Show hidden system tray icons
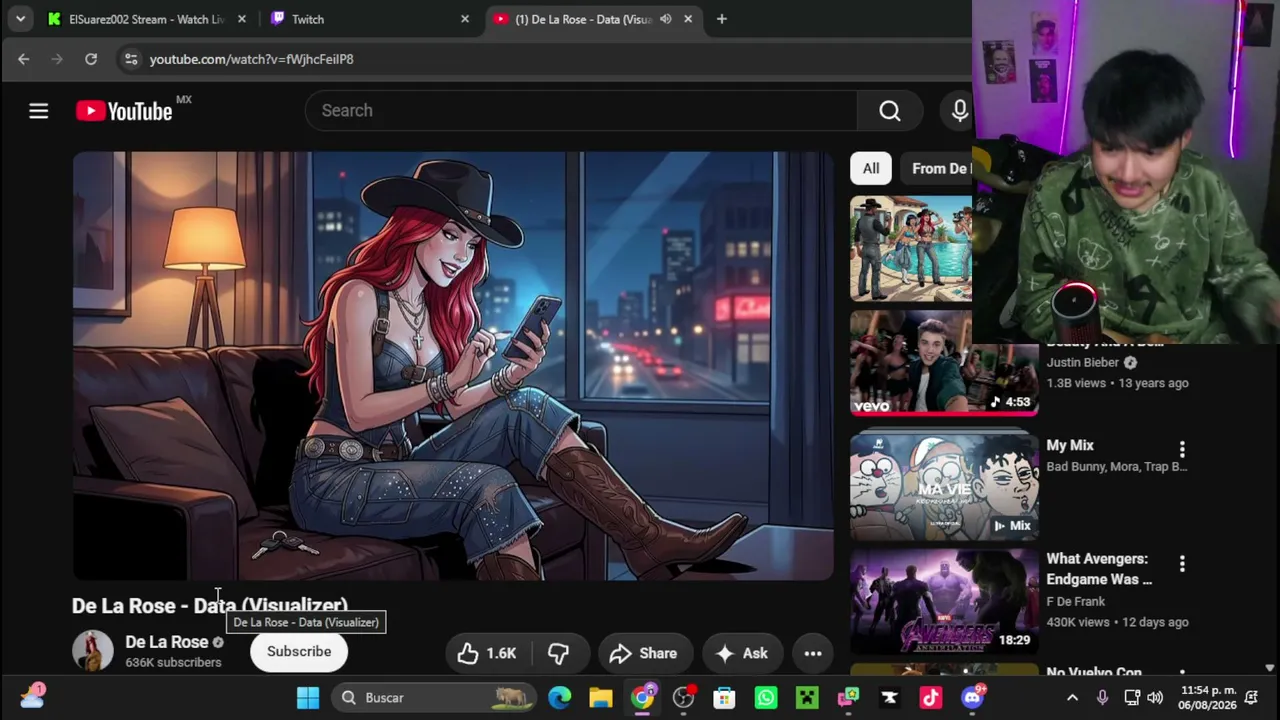Screen dimensions: 1280x720 click(x=1072, y=697)
